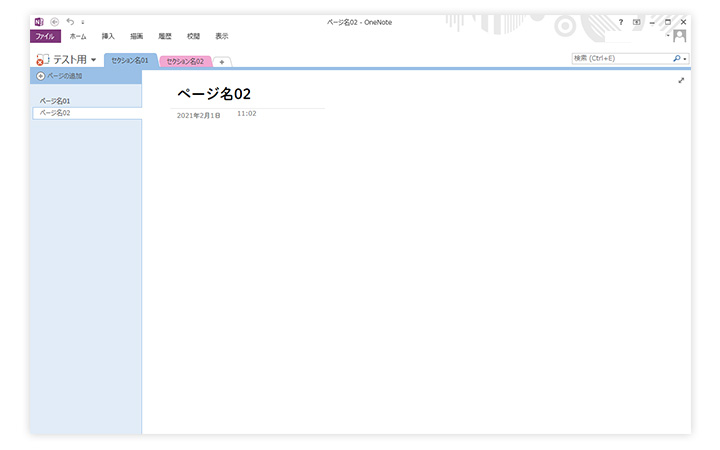The height and width of the screenshot is (450, 720).
Task: Maximize the OneNote window
Action: [x=668, y=22]
